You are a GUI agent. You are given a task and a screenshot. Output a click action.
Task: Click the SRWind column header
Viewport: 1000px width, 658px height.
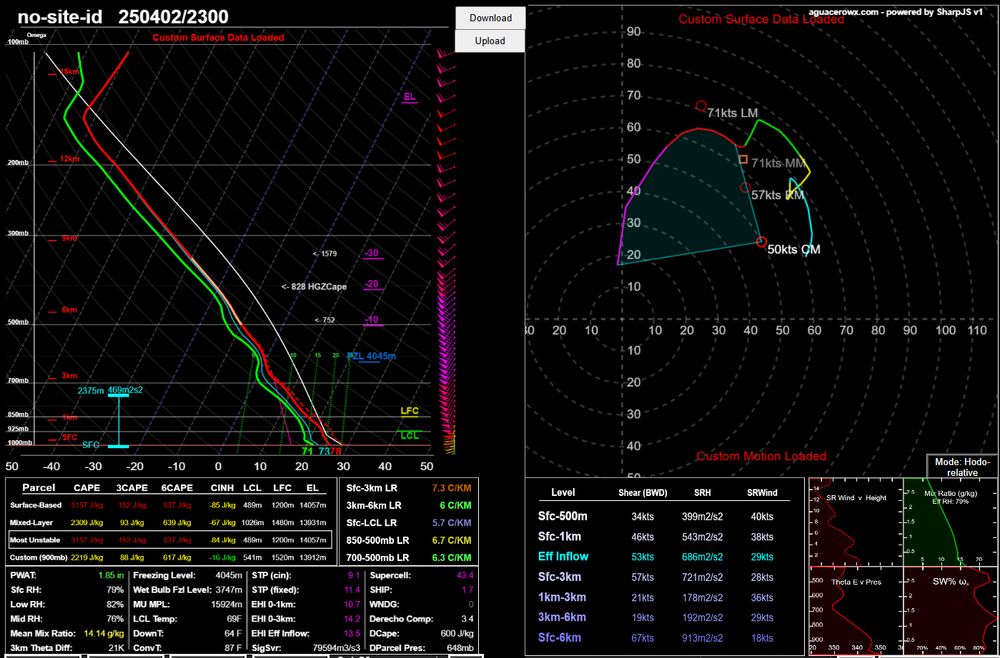click(761, 492)
